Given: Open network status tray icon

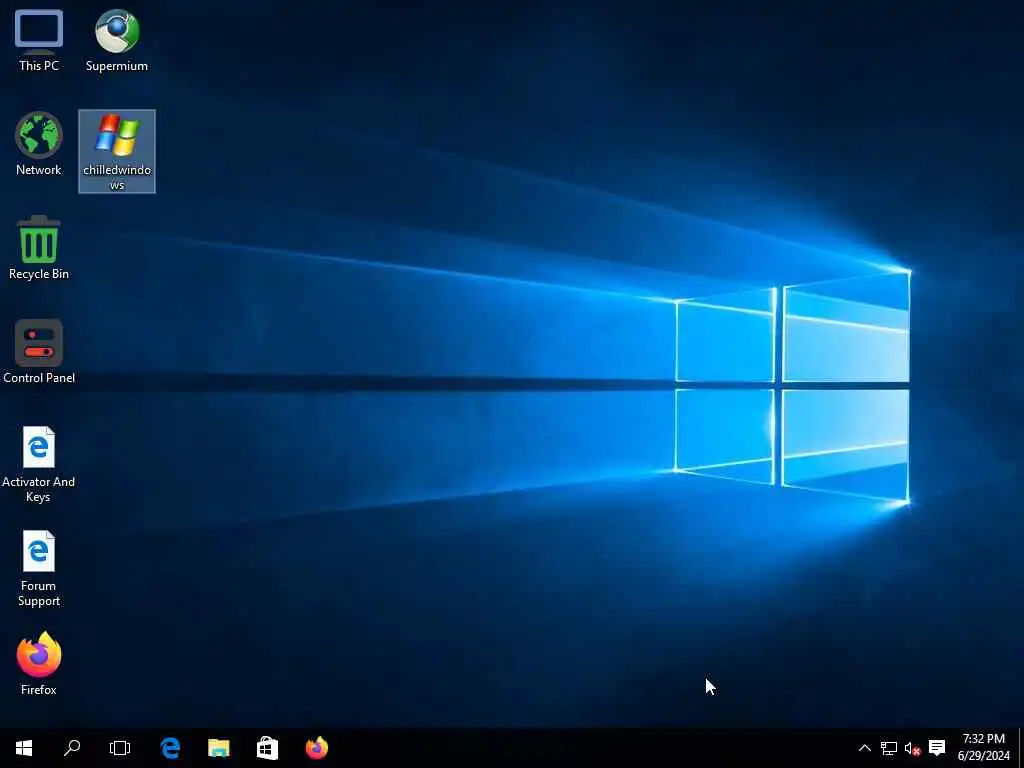Looking at the screenshot, I should [x=889, y=748].
